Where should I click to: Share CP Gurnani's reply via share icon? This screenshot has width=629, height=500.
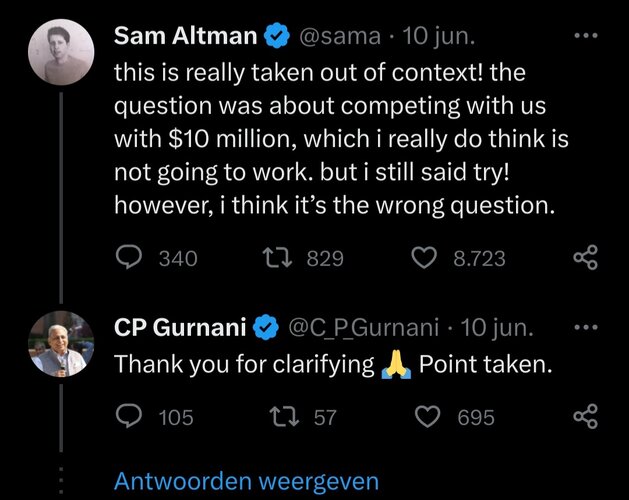pyautogui.click(x=586, y=416)
